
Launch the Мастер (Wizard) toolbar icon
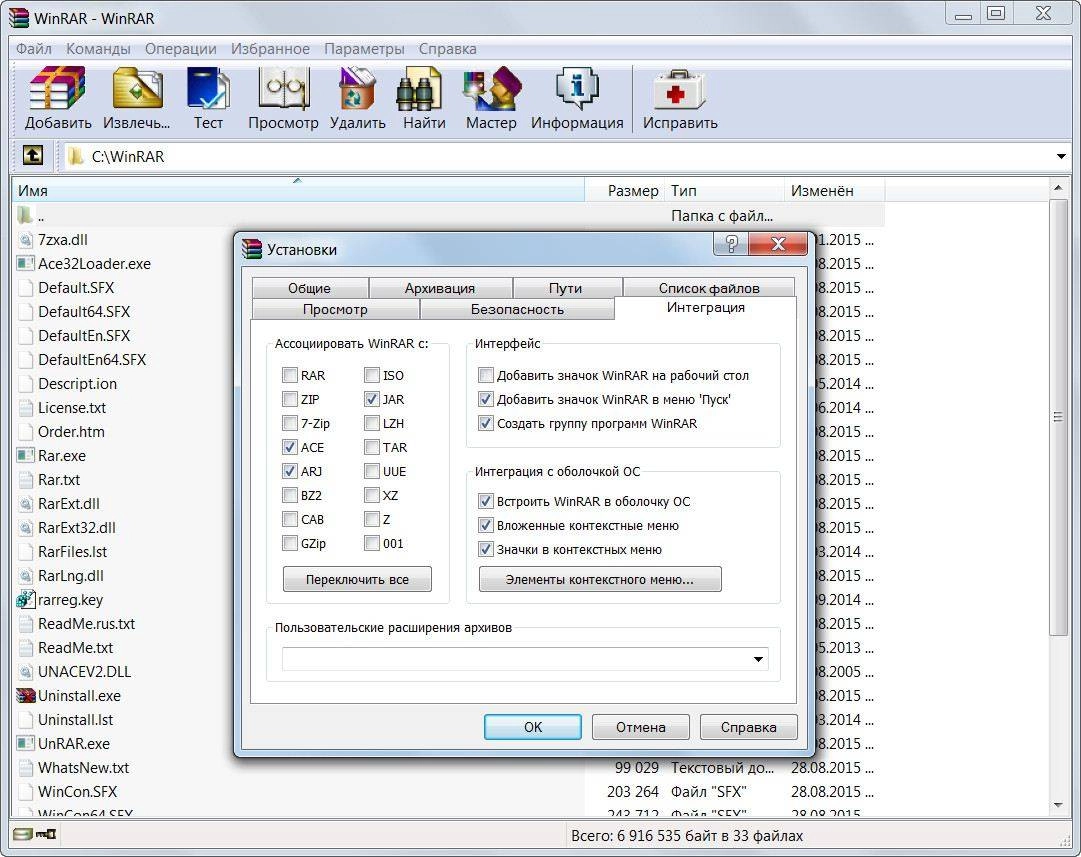tap(492, 88)
